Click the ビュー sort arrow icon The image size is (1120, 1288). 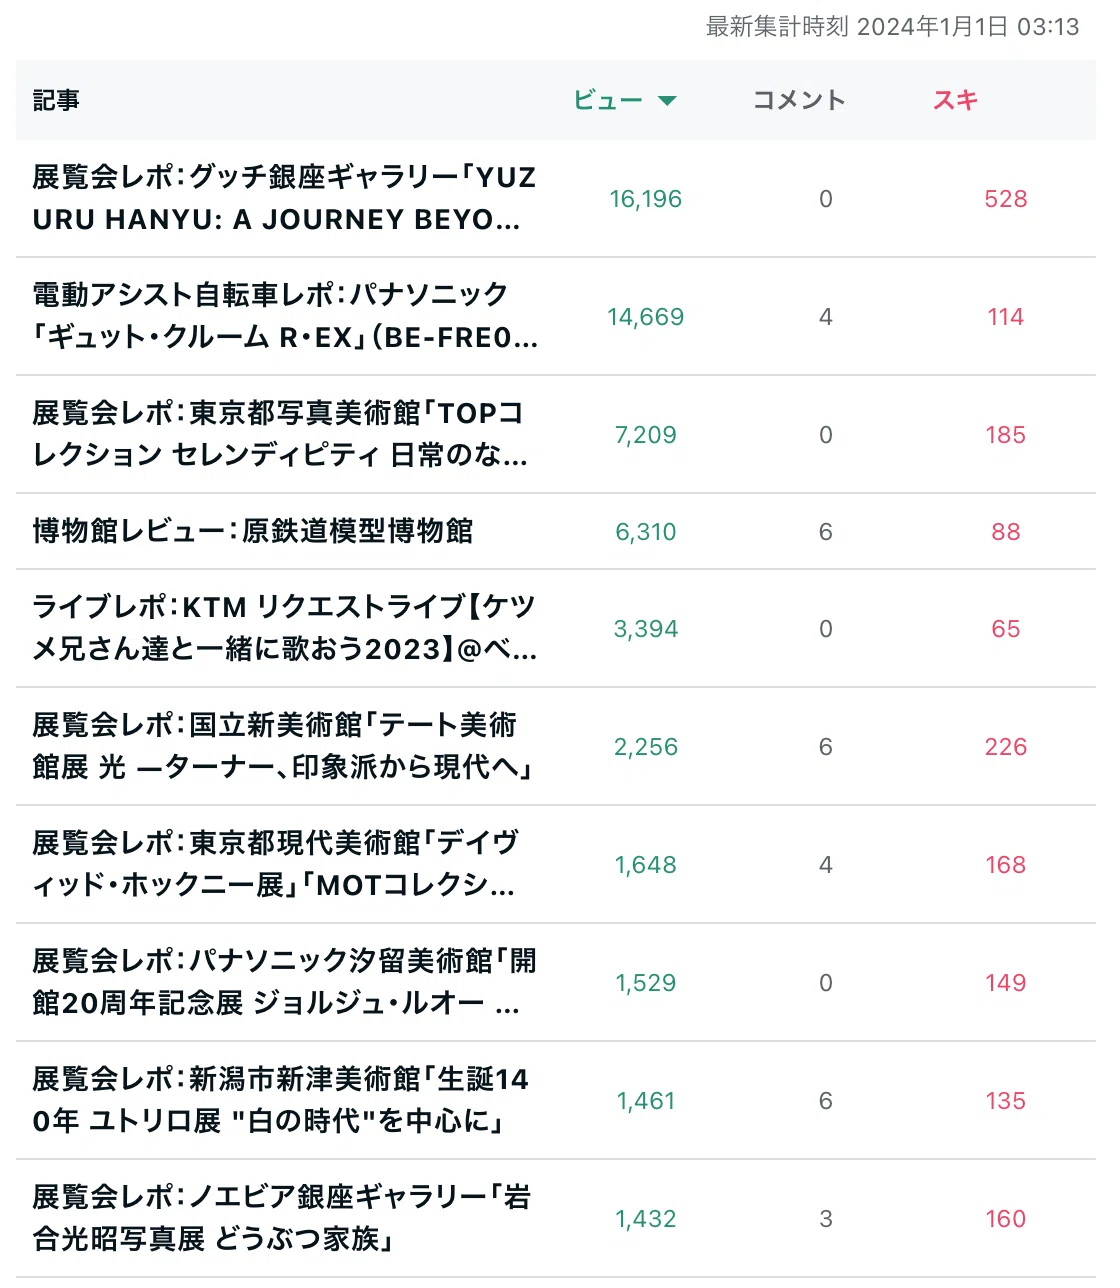click(x=667, y=100)
